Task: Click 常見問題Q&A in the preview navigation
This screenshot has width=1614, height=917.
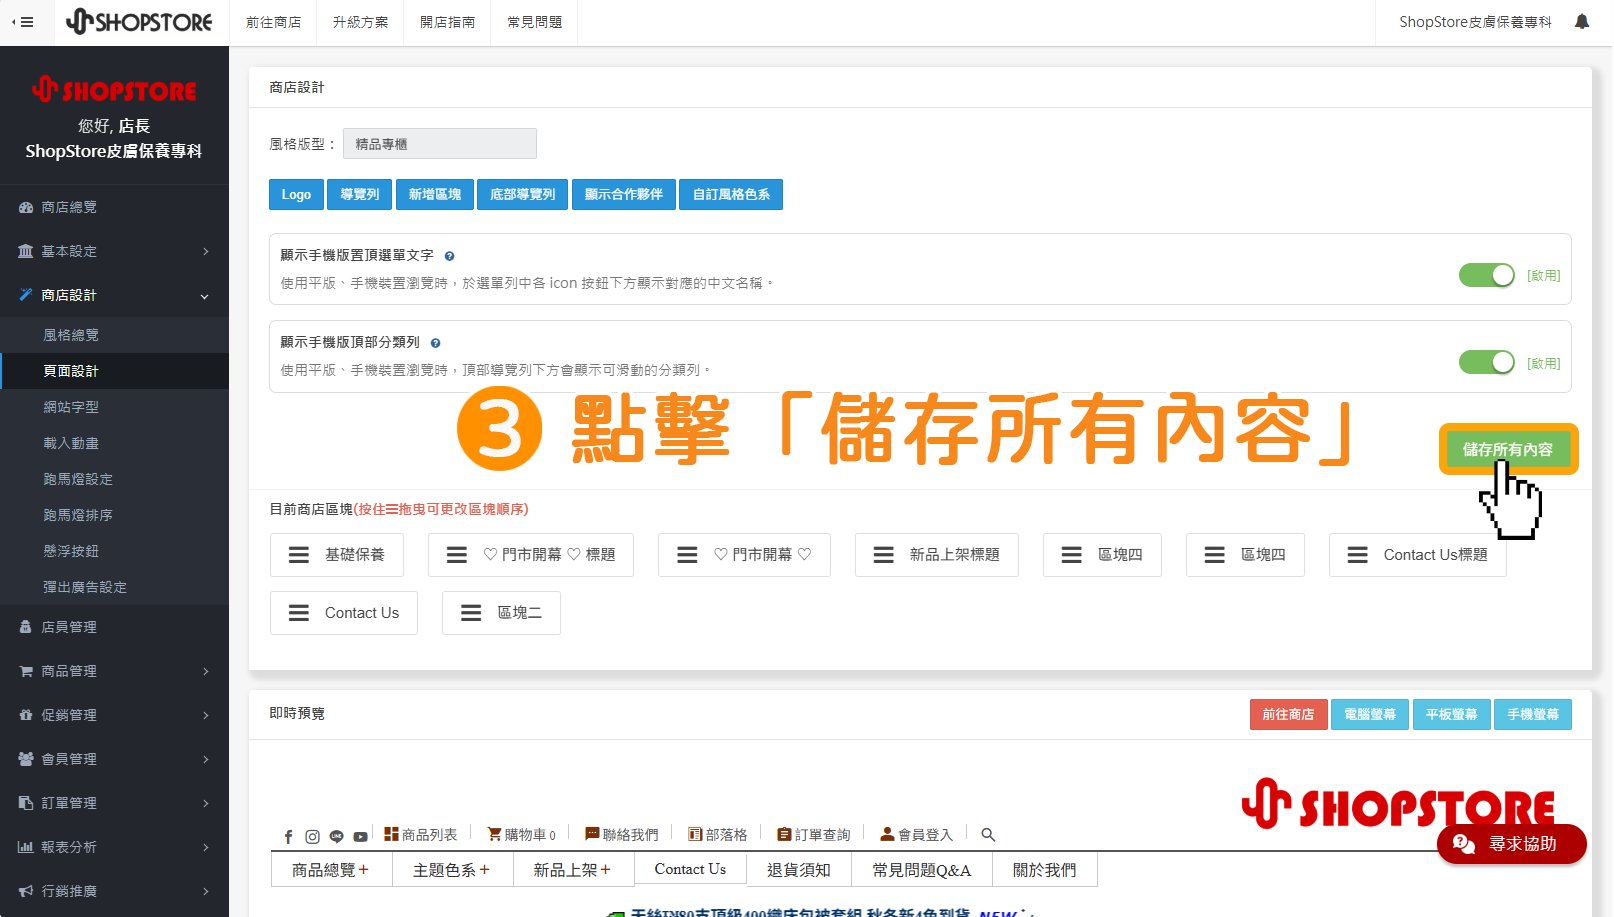Action: tap(921, 870)
